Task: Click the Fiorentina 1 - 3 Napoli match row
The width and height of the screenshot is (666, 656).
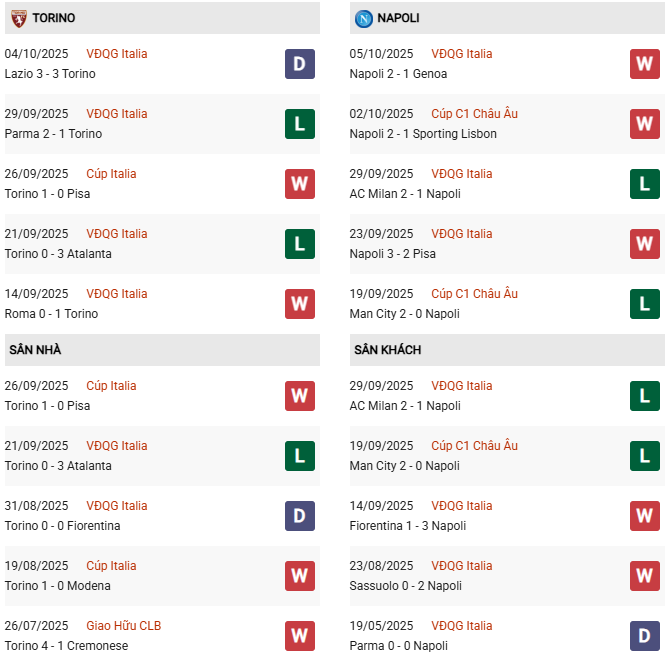Action: pos(407,526)
